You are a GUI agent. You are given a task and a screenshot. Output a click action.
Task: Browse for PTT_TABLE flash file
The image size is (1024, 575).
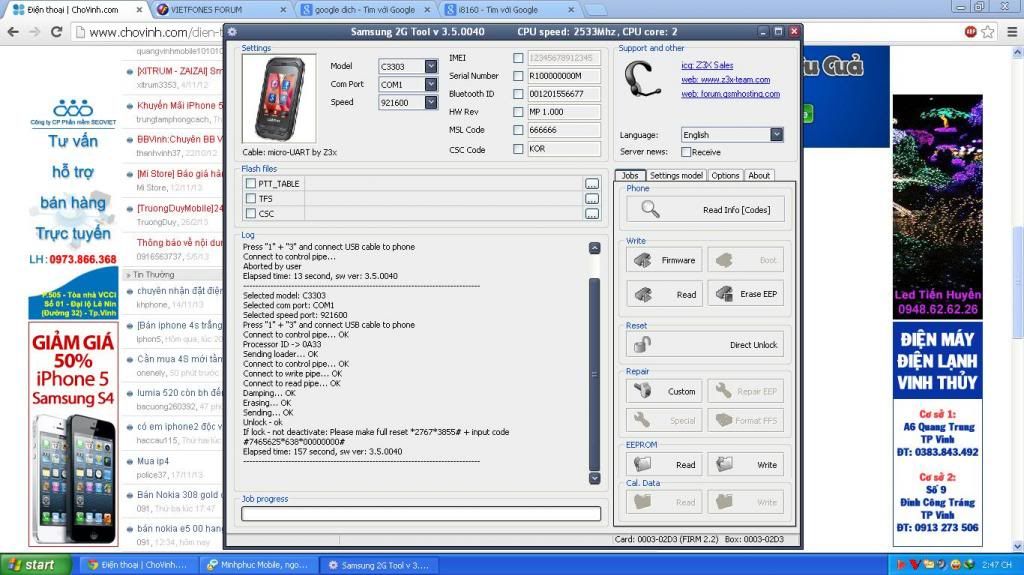[x=592, y=184]
